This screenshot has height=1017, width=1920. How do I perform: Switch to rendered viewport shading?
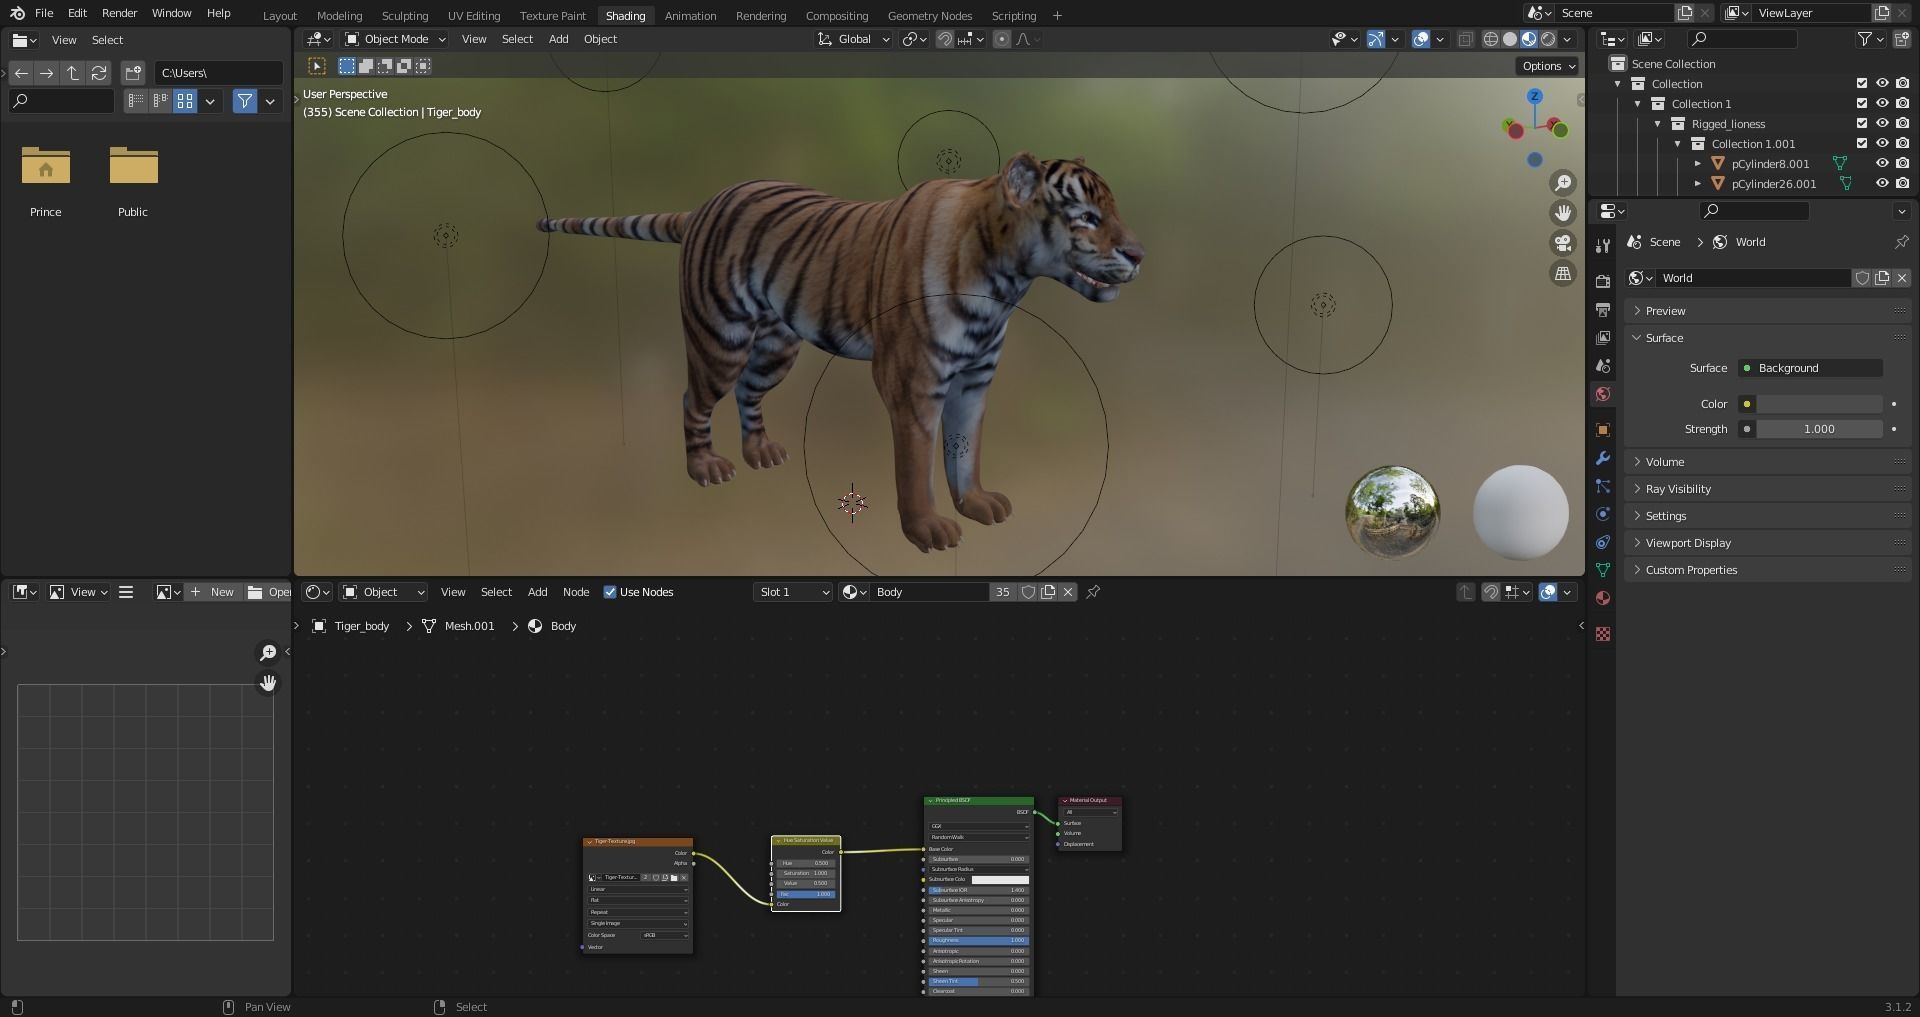tap(1548, 39)
